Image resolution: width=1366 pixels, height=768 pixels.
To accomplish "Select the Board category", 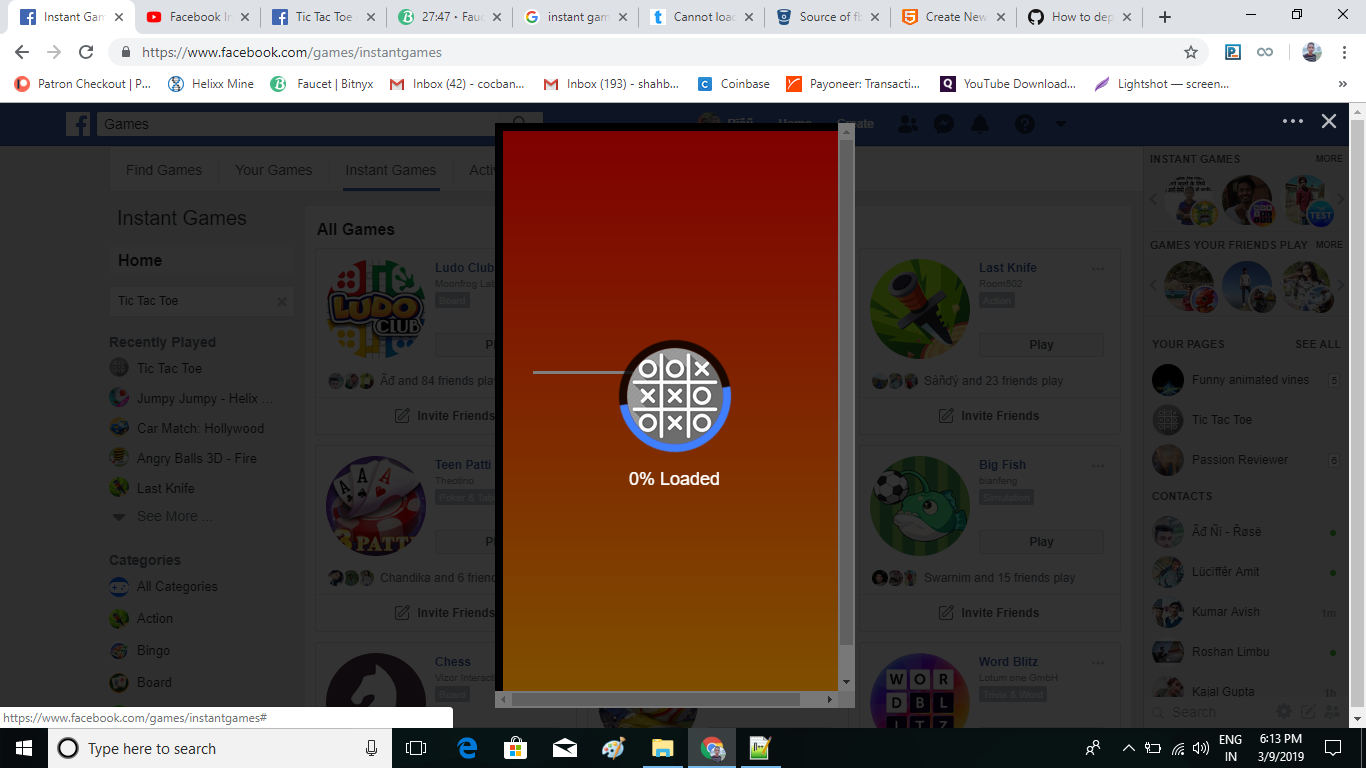I will click(154, 683).
